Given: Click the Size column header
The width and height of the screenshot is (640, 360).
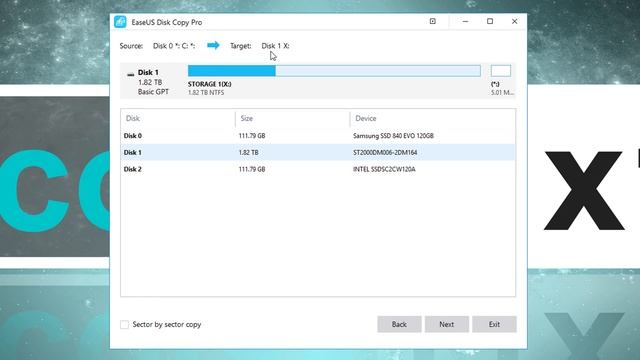Looking at the screenshot, I should click(x=247, y=118).
